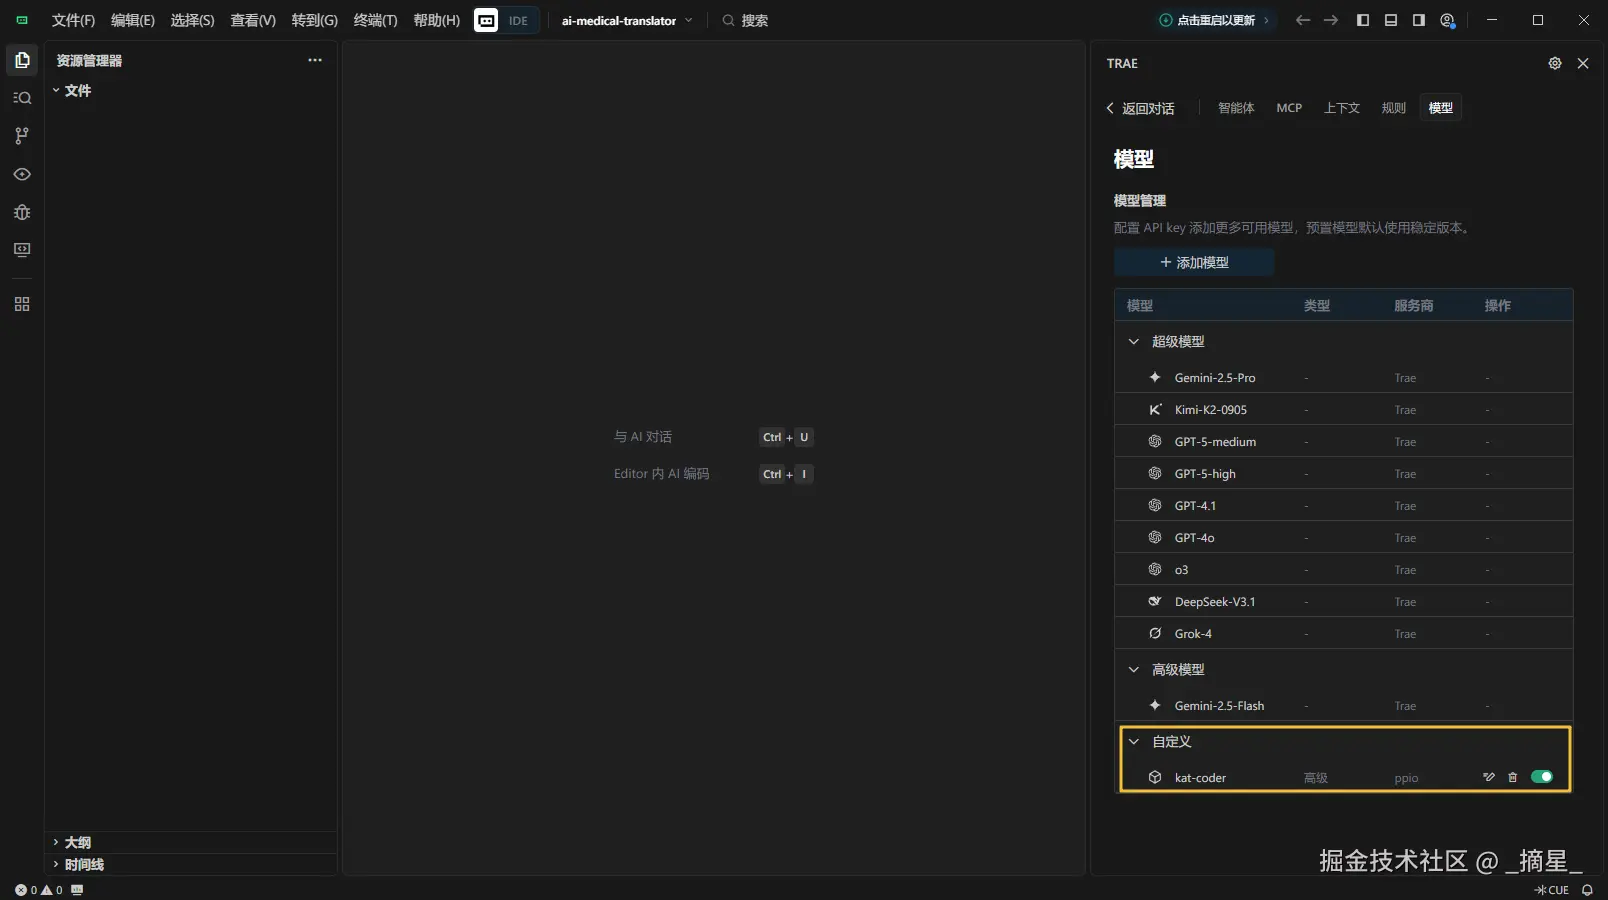The image size is (1608, 900).
Task: Open the 编辑(E) menu
Action: click(133, 20)
